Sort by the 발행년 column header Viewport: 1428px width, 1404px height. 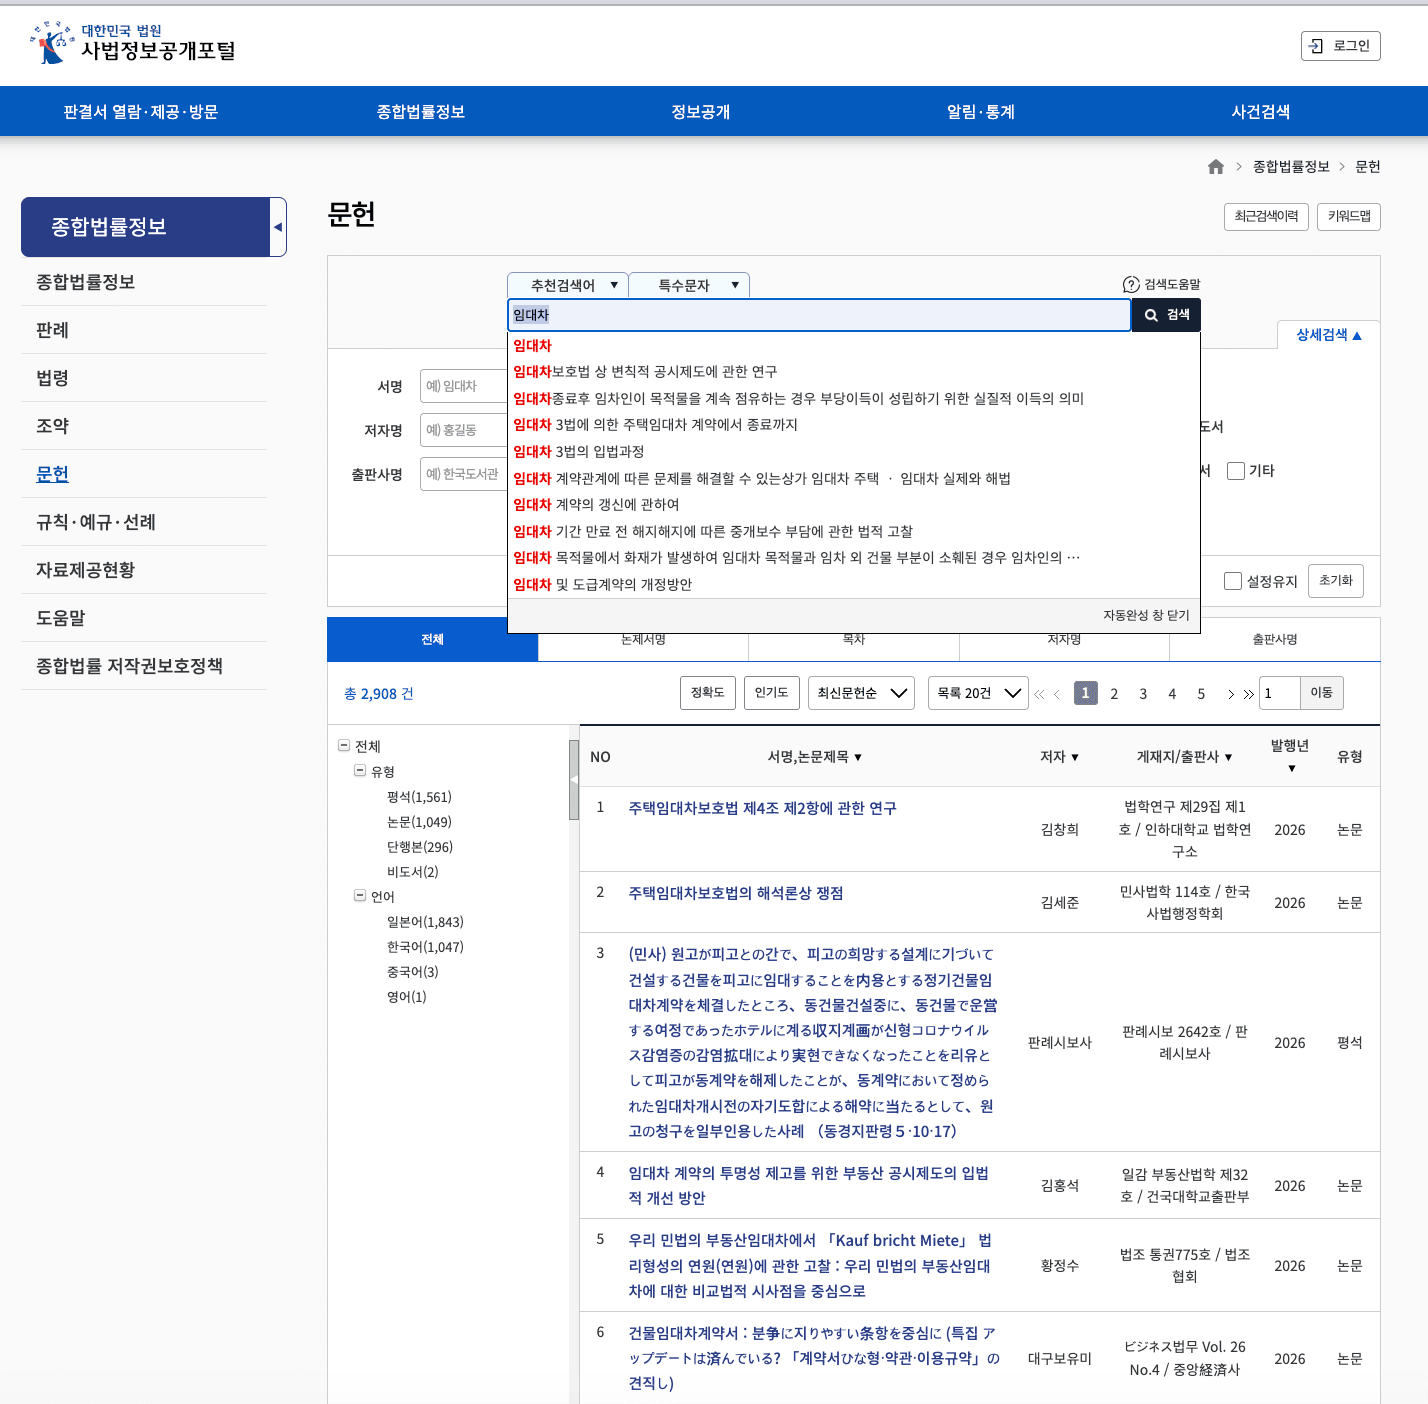tap(1290, 756)
